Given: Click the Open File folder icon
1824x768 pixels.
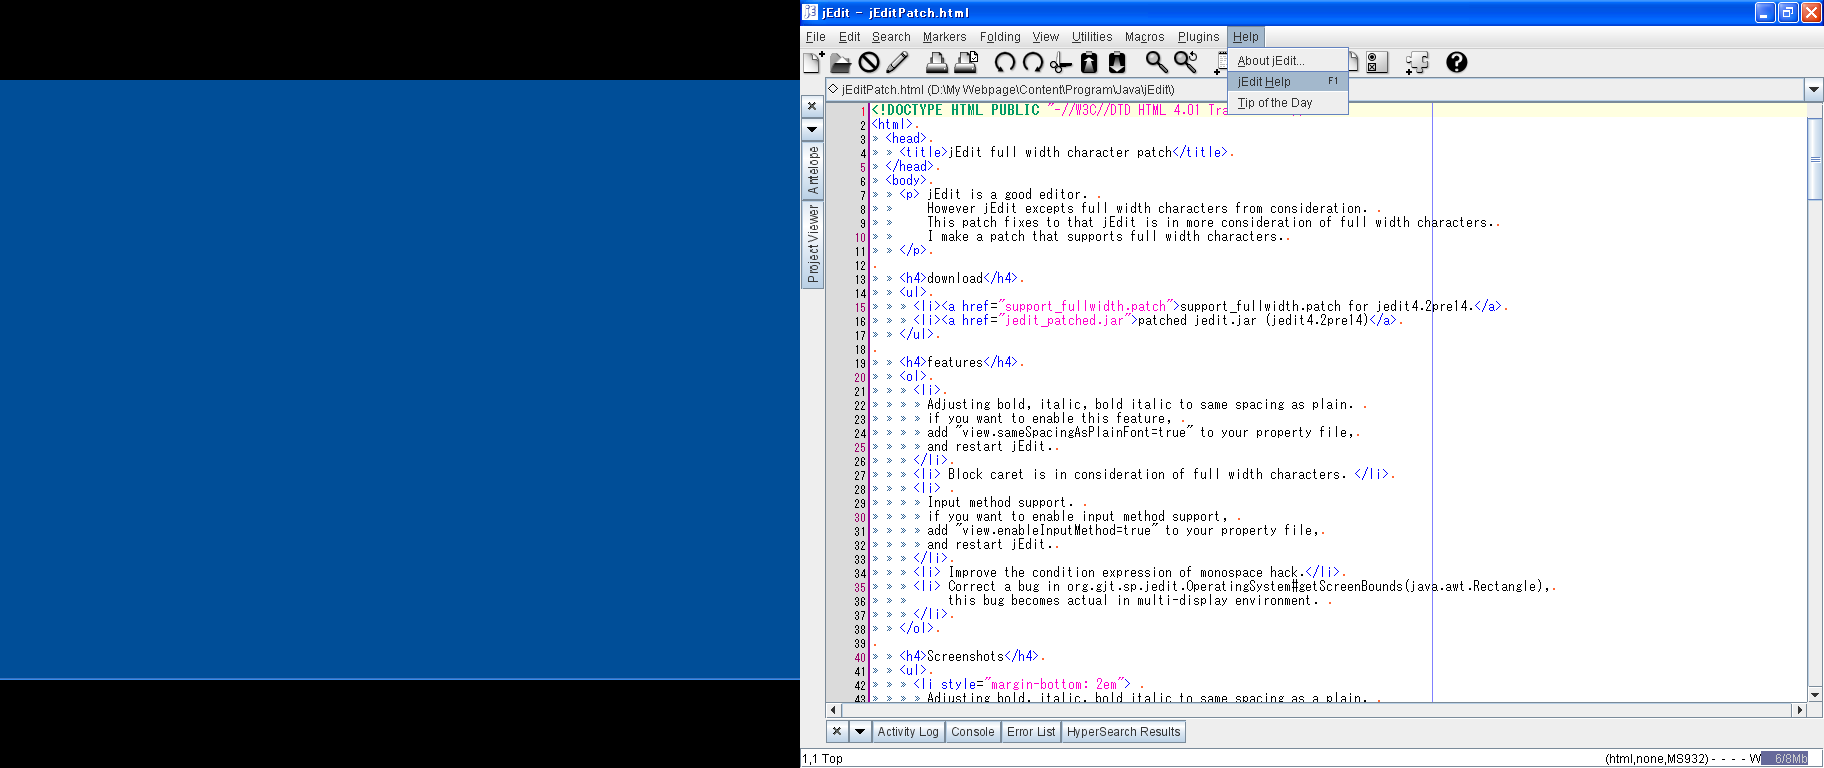Looking at the screenshot, I should (x=841, y=63).
